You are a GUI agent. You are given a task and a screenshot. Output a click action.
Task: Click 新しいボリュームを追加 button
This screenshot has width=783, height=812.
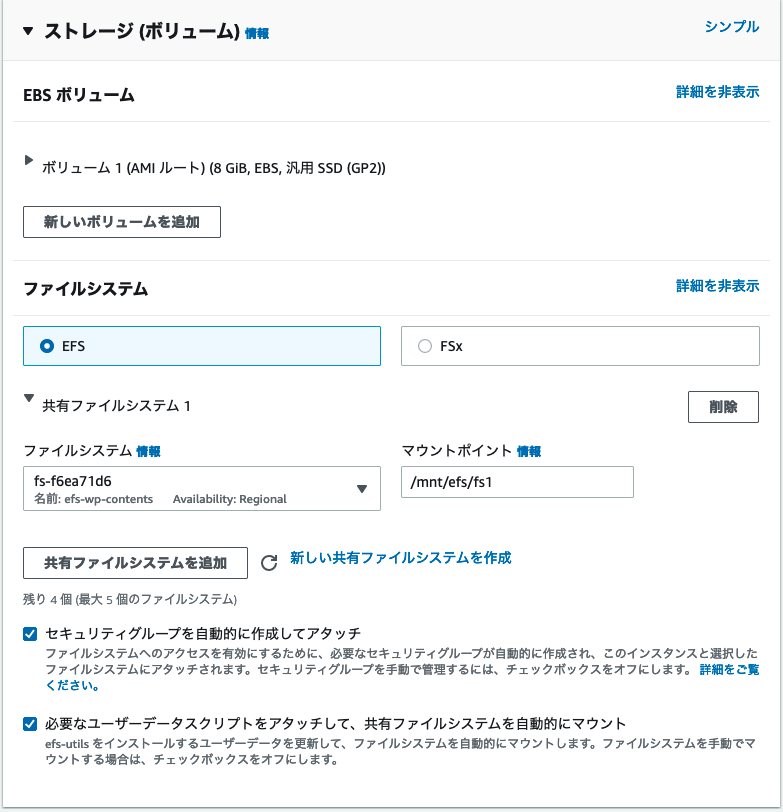(122, 222)
